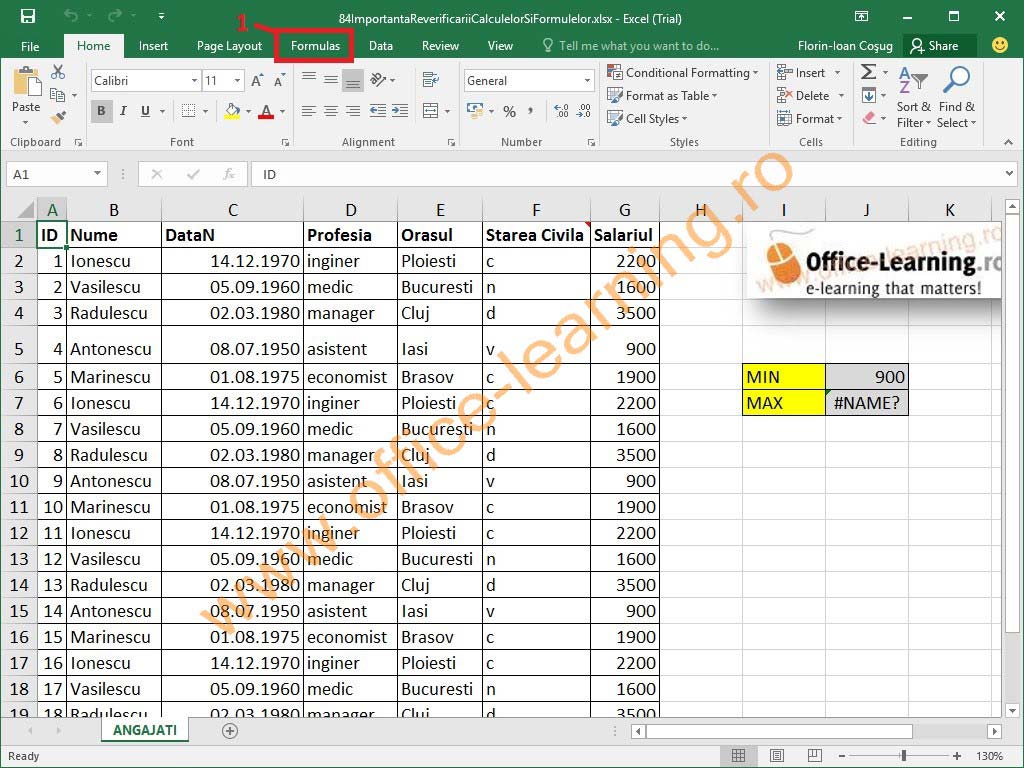1024x768 pixels.
Task: Open the Font Color dropdown arrow
Action: [282, 112]
